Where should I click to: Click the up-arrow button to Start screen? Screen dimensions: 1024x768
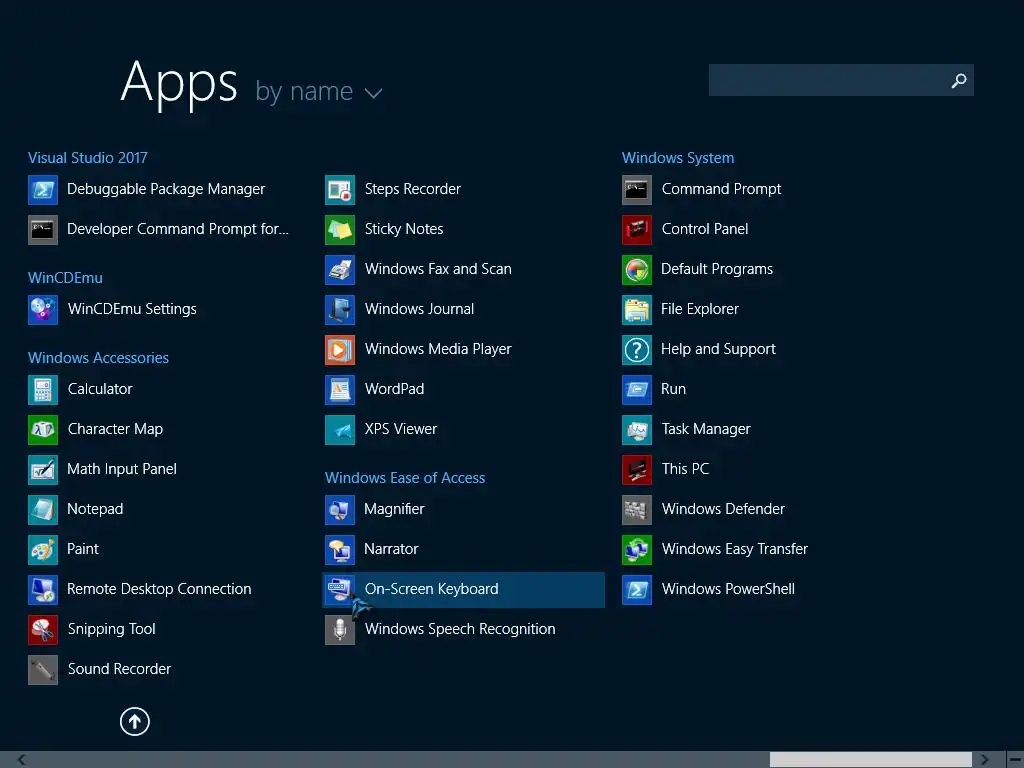click(135, 722)
